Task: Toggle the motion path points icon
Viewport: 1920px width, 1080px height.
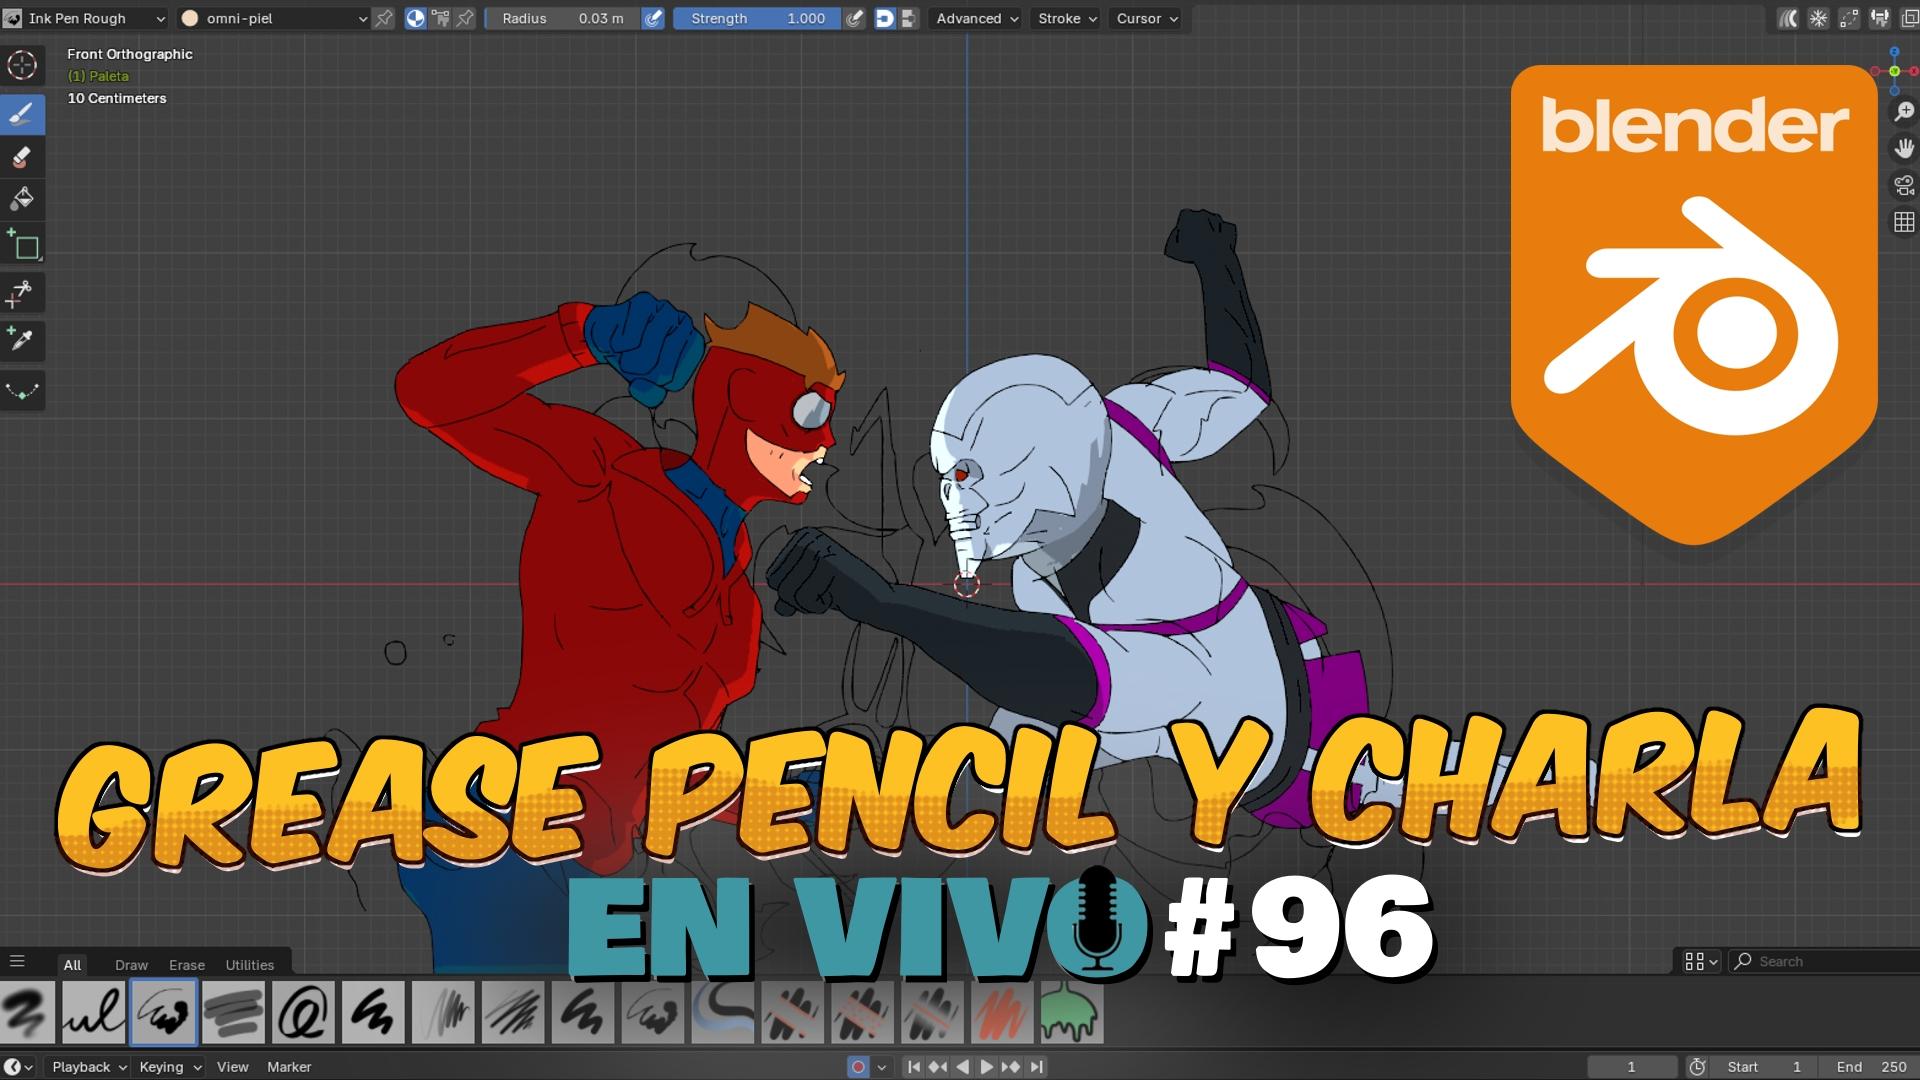Action: click(1849, 18)
